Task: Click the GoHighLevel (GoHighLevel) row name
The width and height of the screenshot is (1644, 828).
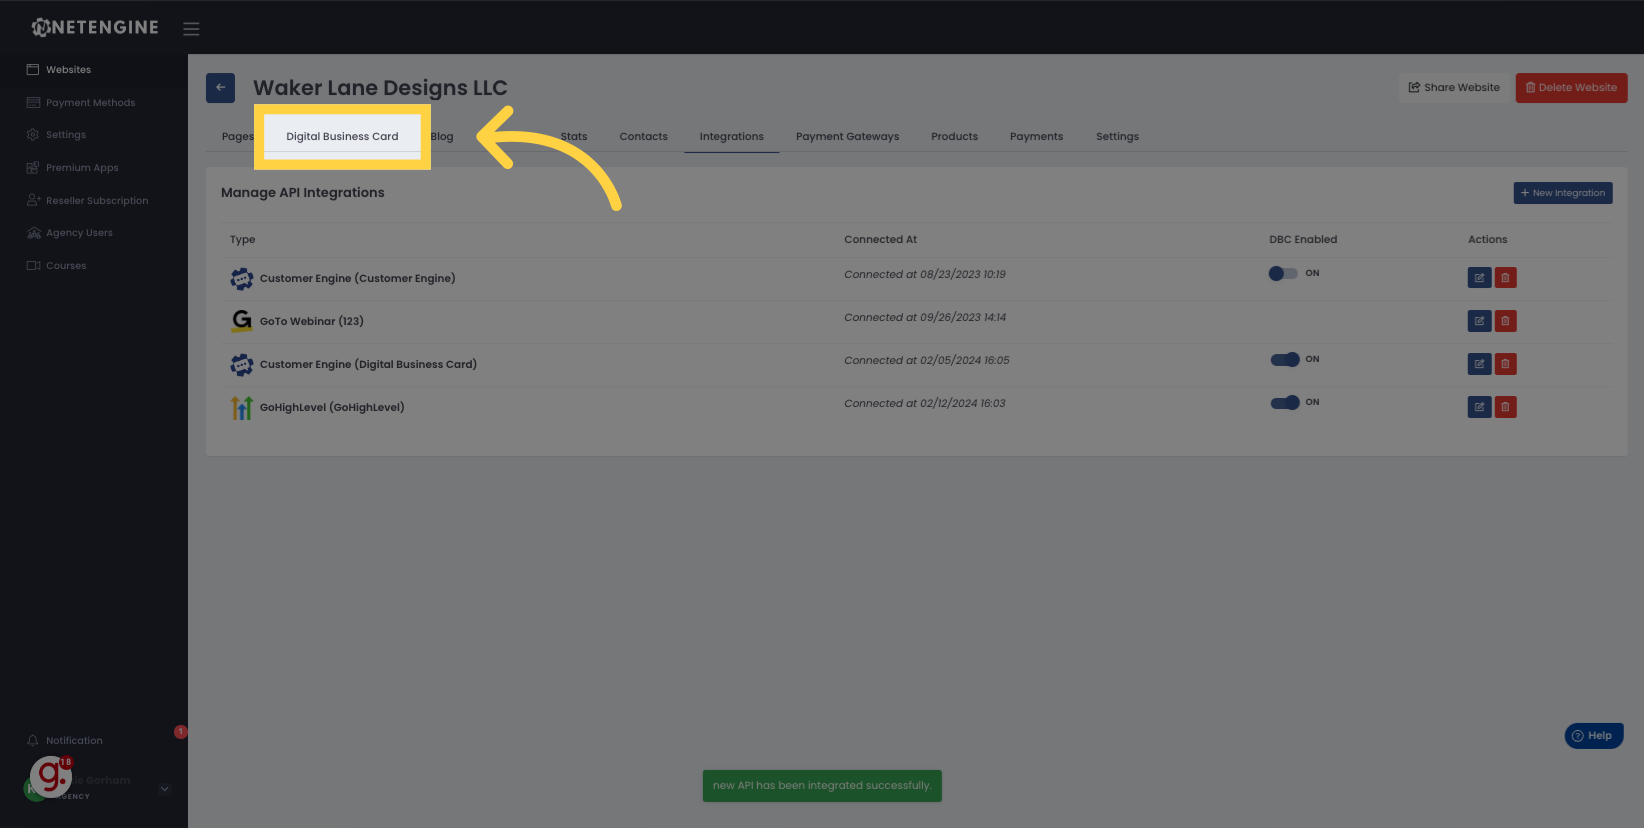Action: click(332, 407)
